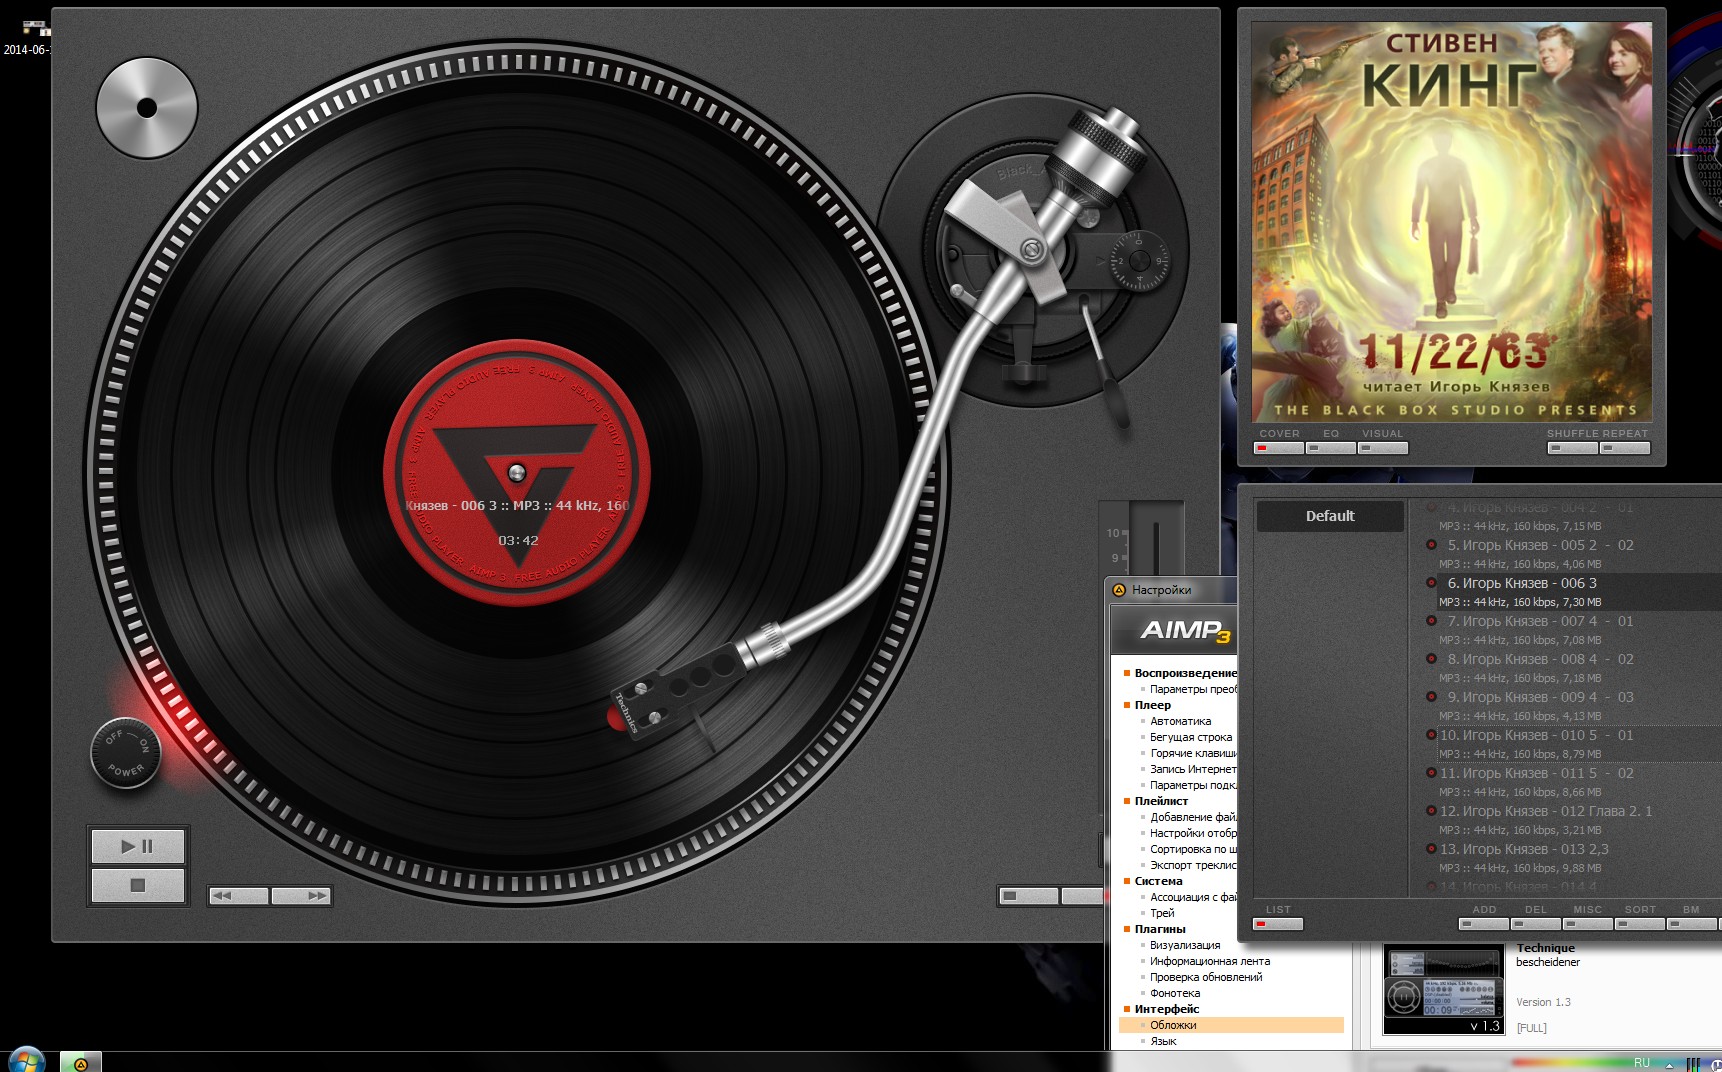
Task: Open the Интерфейс section in settings tree
Action: 1166,1009
